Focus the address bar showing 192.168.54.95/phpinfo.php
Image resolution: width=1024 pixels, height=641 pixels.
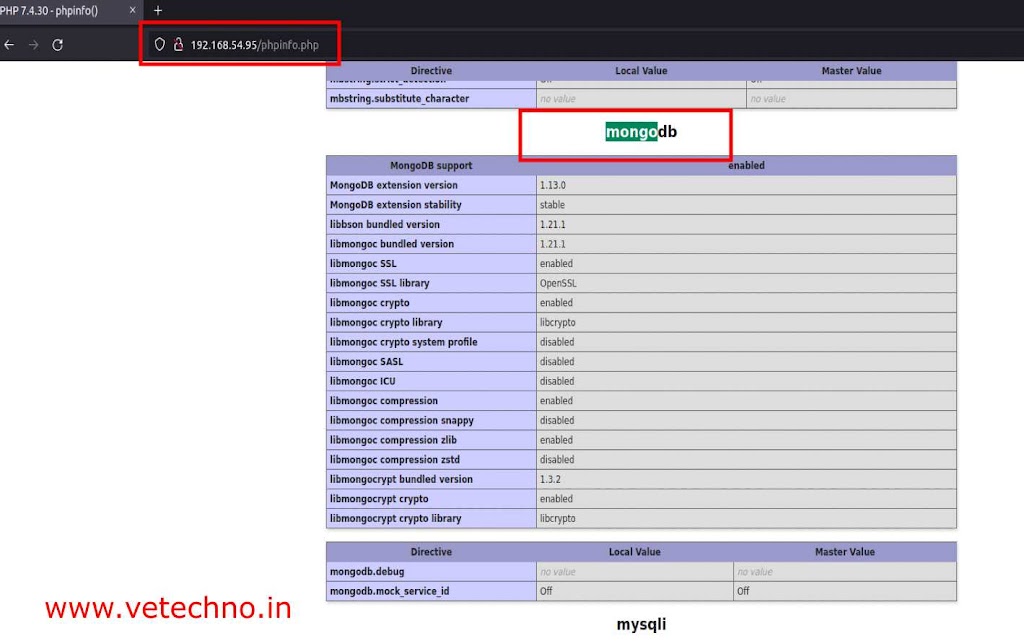coord(258,45)
